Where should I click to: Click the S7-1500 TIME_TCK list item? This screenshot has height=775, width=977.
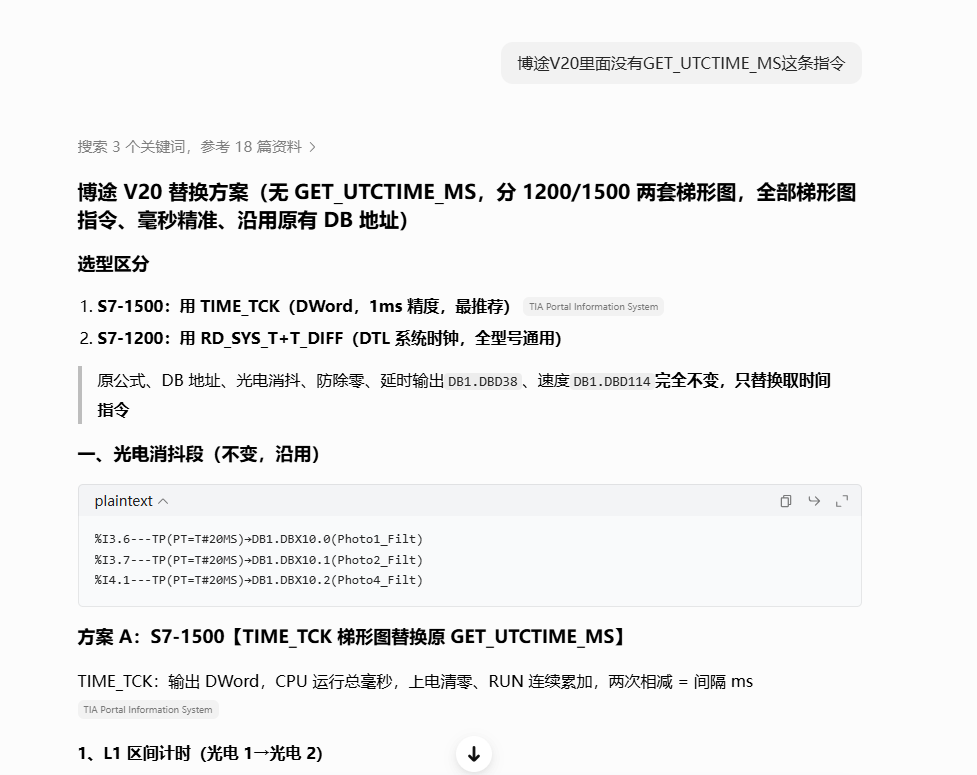[303, 307]
